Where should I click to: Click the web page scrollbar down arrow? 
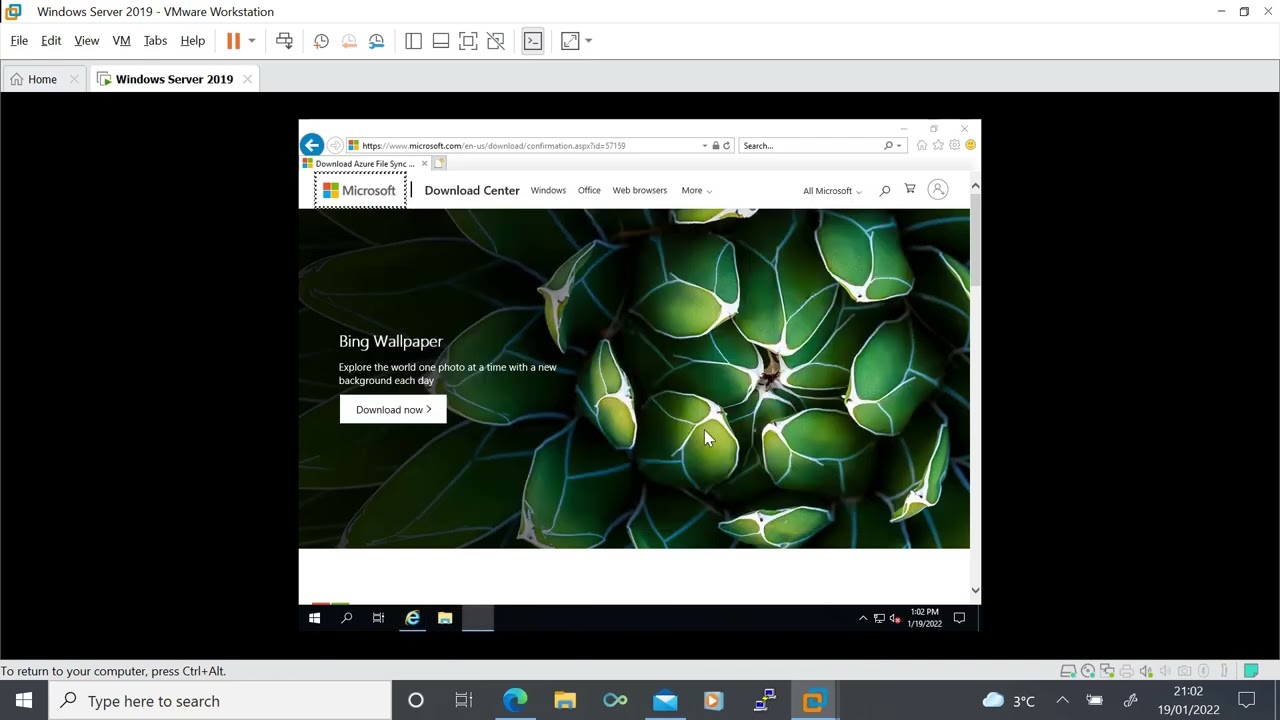[x=975, y=591]
